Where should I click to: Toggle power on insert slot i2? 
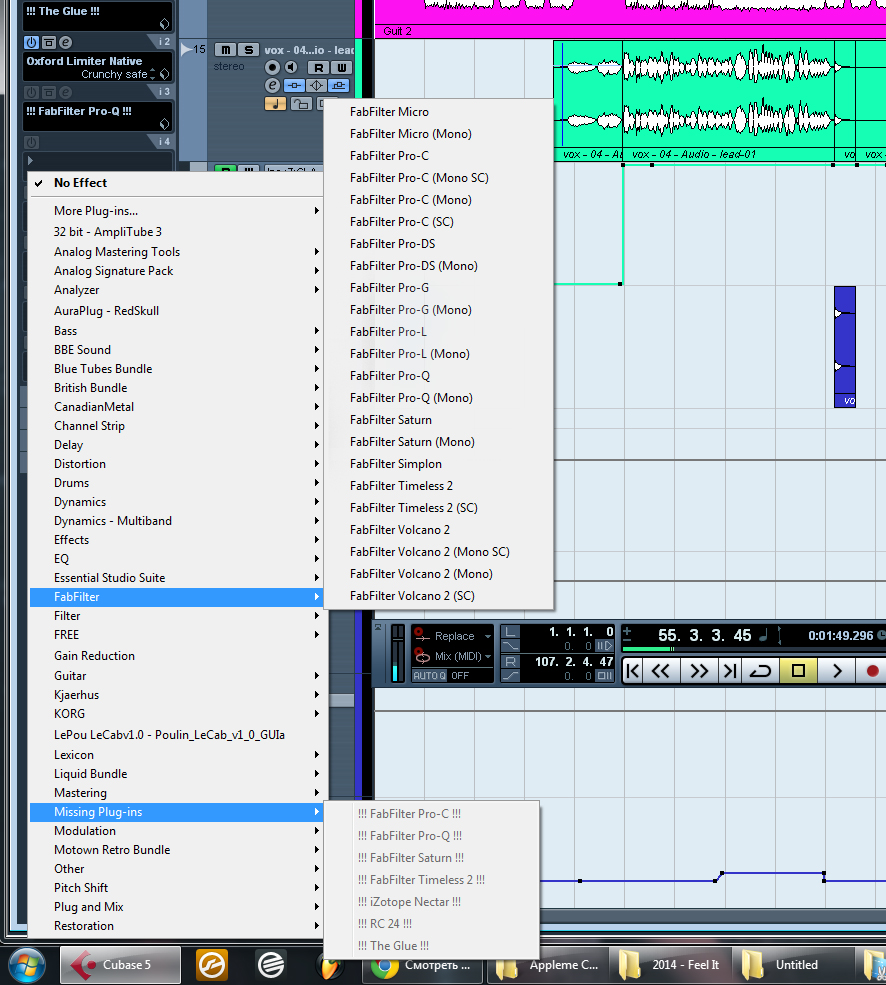pyautogui.click(x=31, y=42)
